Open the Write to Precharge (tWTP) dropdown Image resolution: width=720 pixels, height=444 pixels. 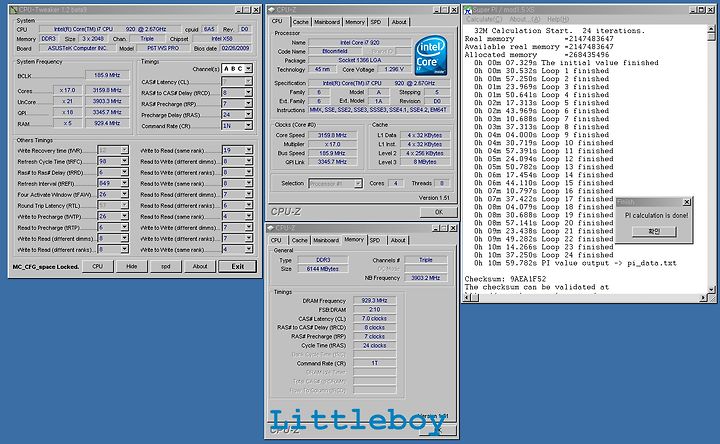pyautogui.click(x=124, y=216)
